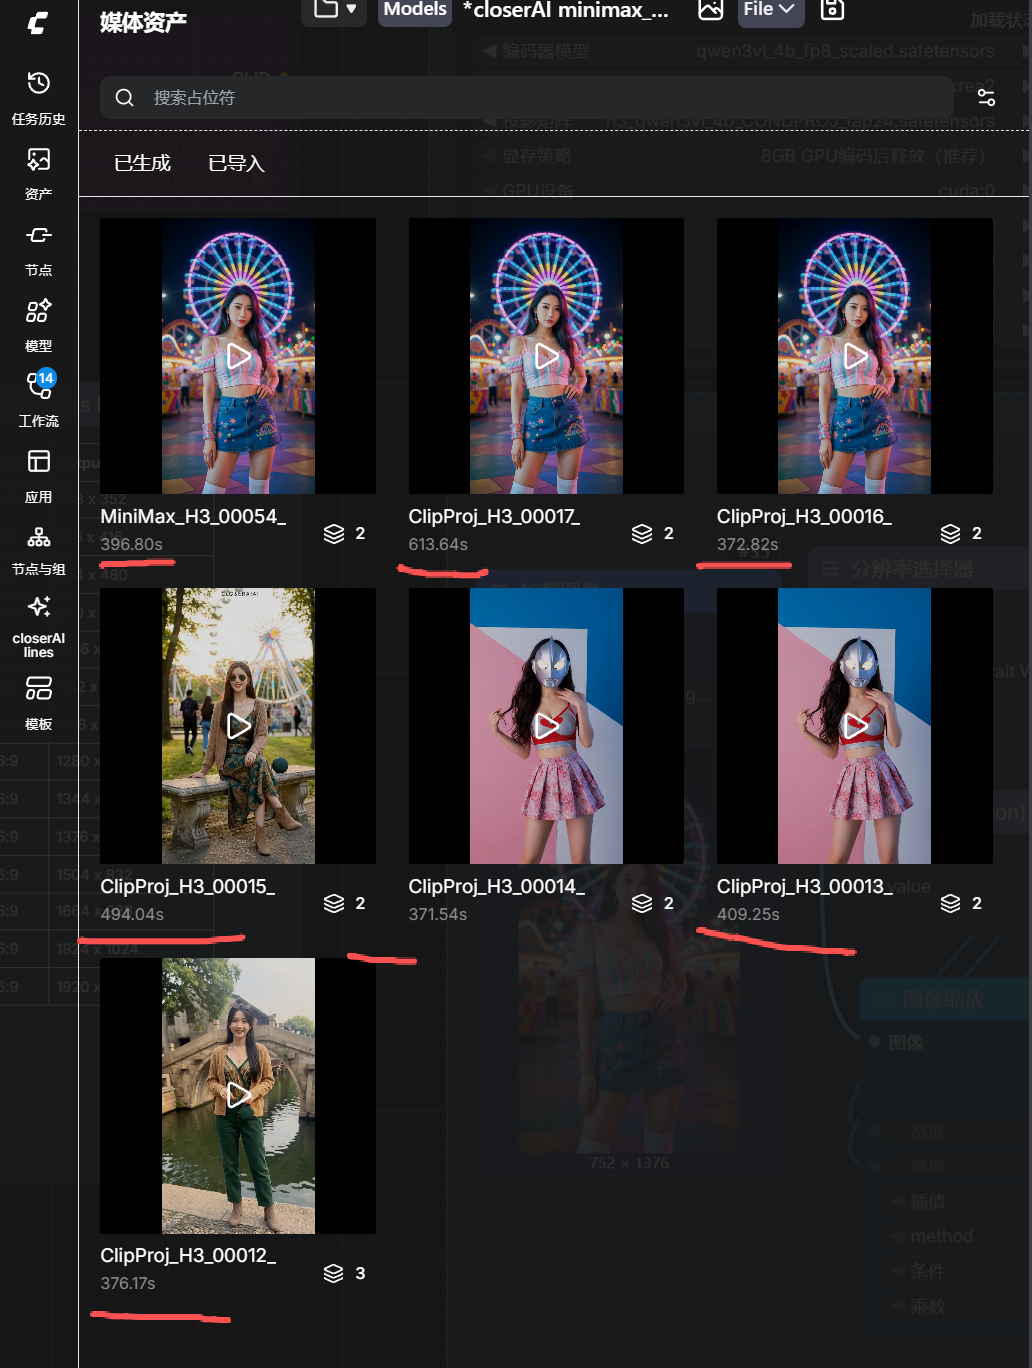Click the 搜索占位符 search field

[526, 97]
